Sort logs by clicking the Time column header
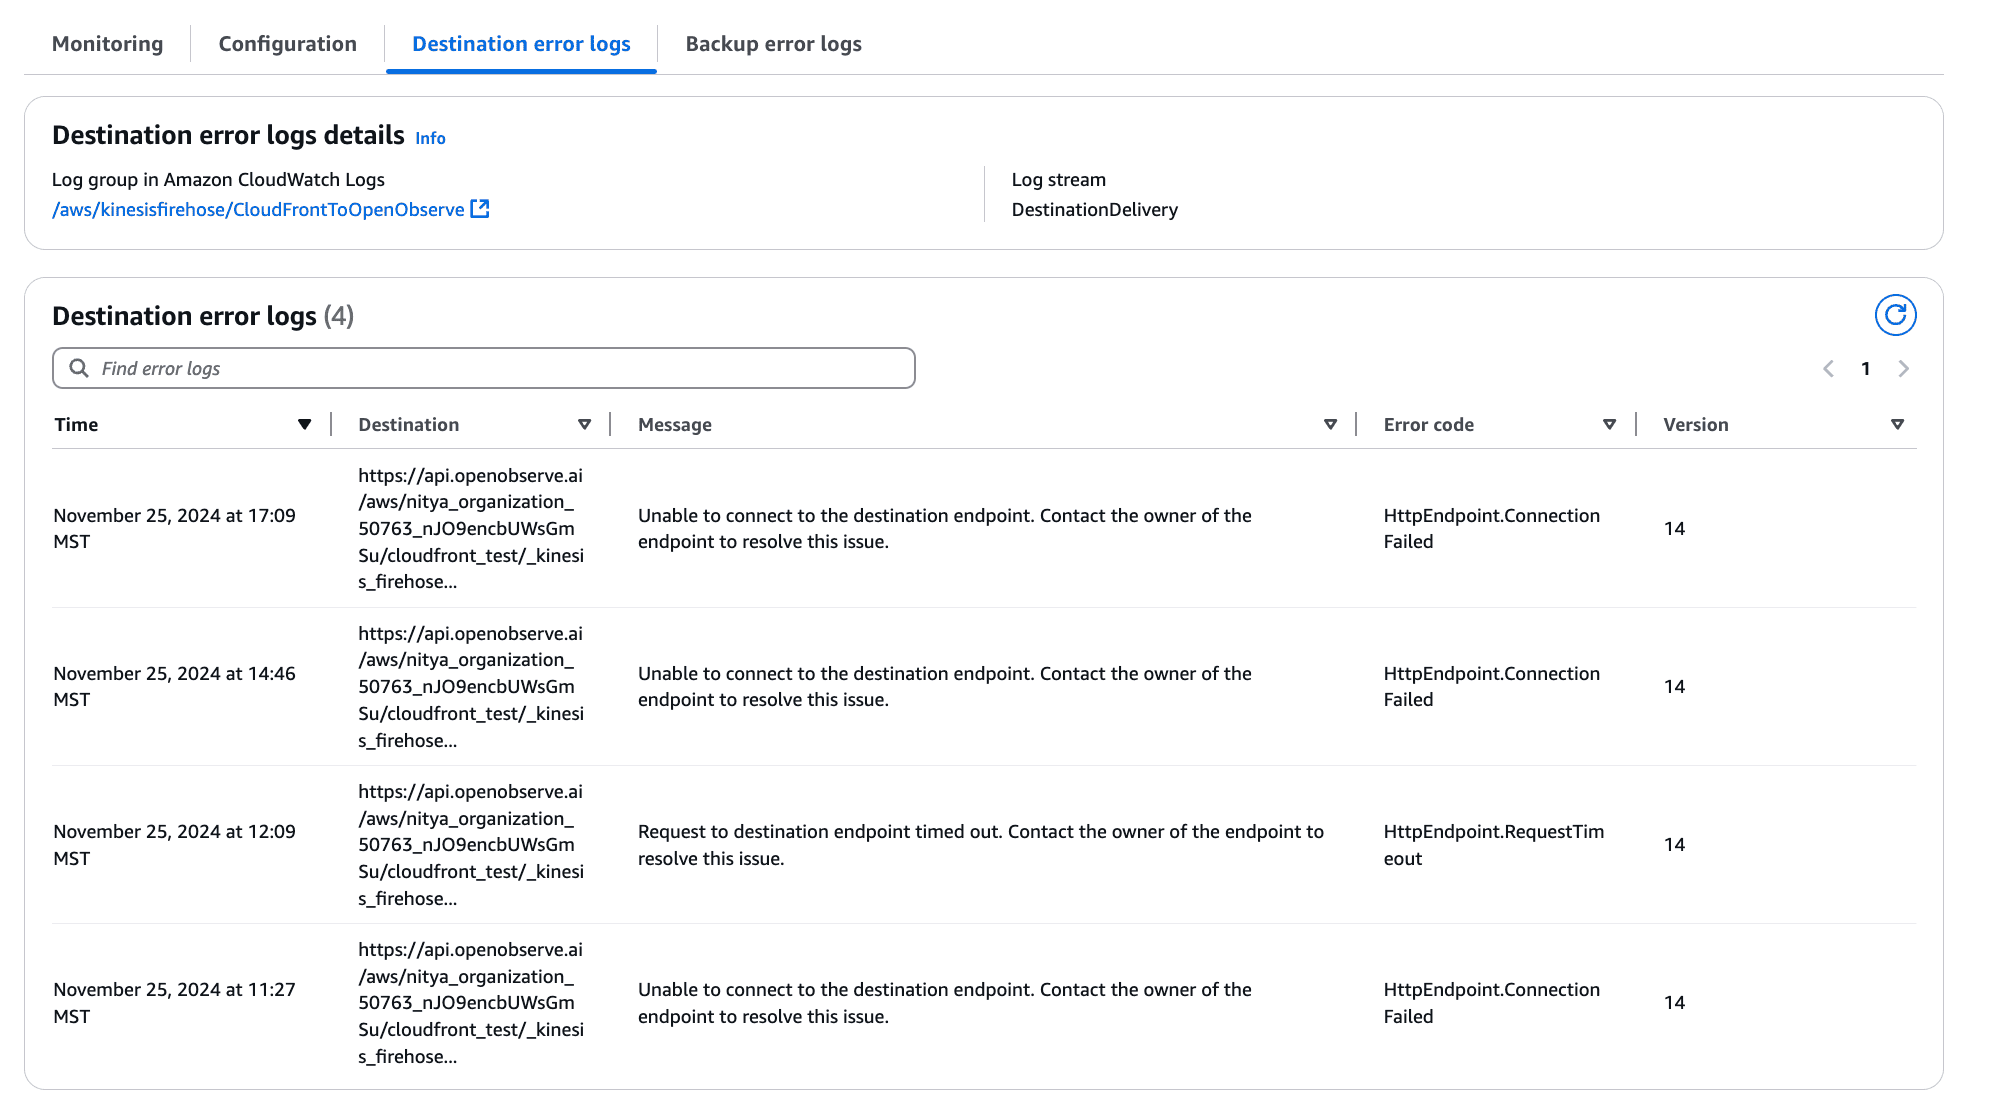2010x1106 pixels. pos(76,424)
